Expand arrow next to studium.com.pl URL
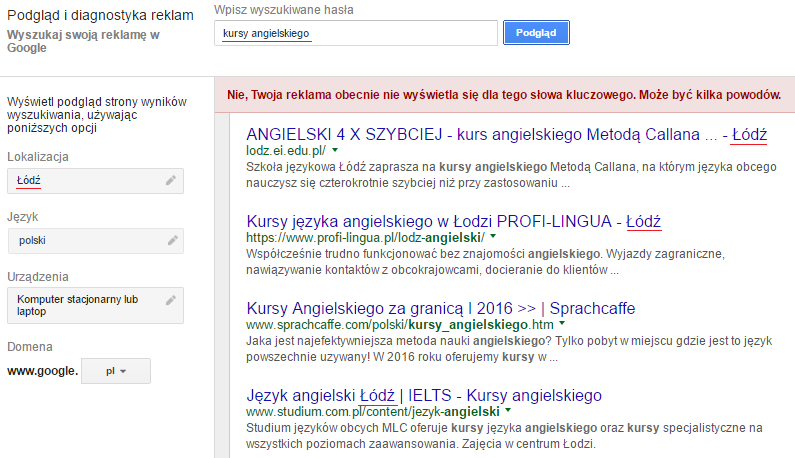This screenshot has width=795, height=458. [508, 411]
